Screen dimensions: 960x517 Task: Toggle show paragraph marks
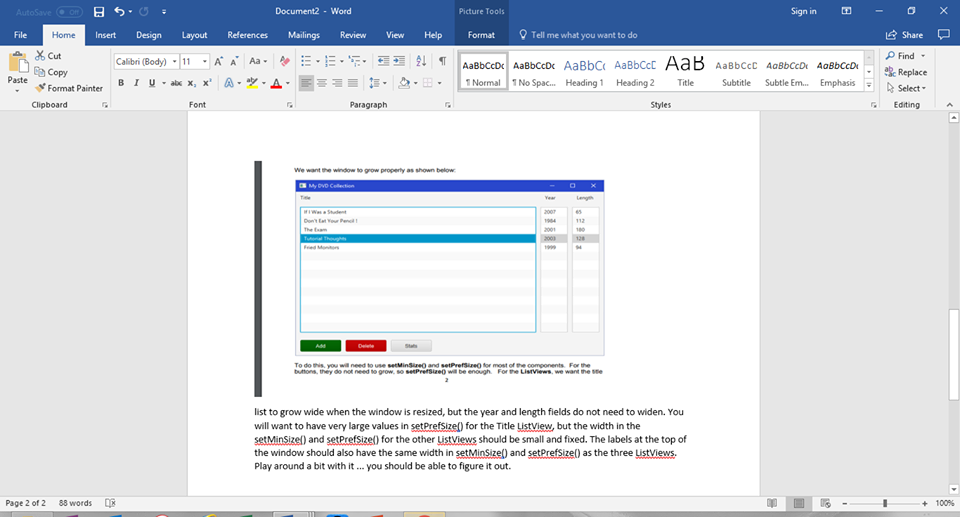(x=442, y=61)
